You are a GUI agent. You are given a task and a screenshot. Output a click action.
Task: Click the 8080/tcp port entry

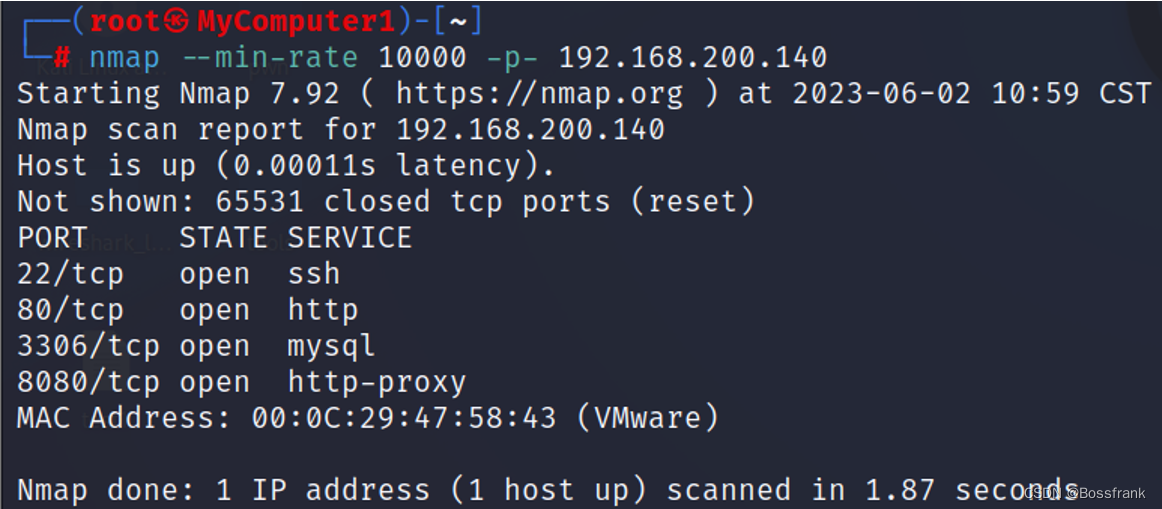[x=88, y=382]
